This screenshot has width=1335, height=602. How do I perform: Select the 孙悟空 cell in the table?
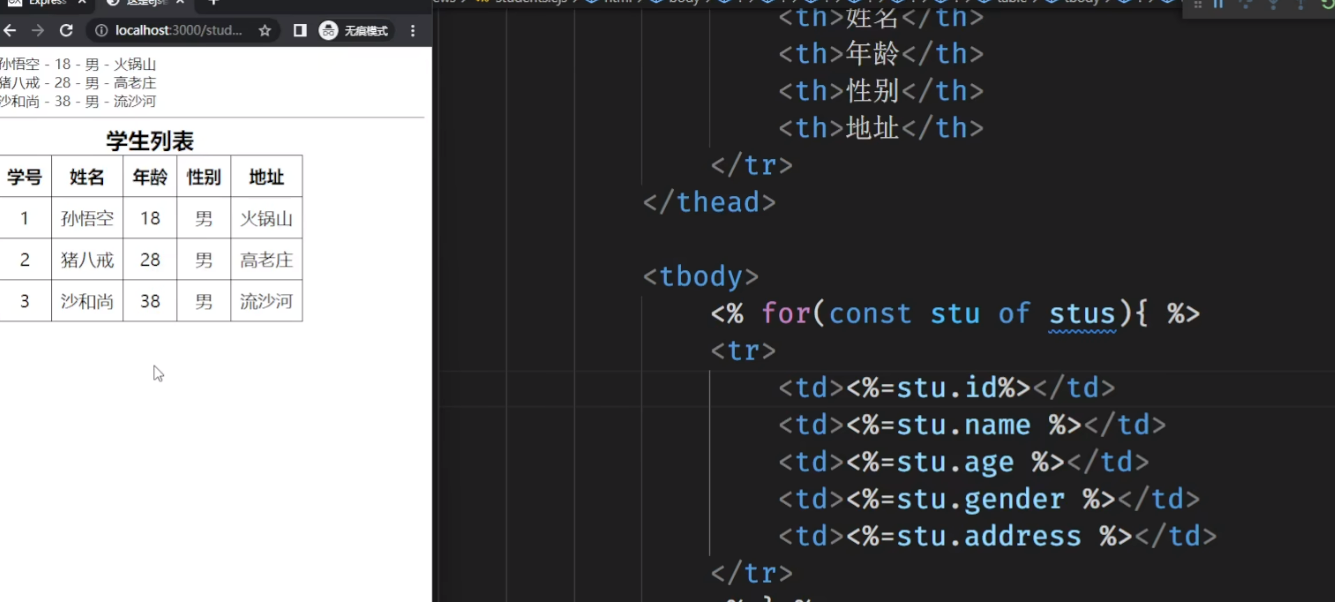[x=87, y=218]
